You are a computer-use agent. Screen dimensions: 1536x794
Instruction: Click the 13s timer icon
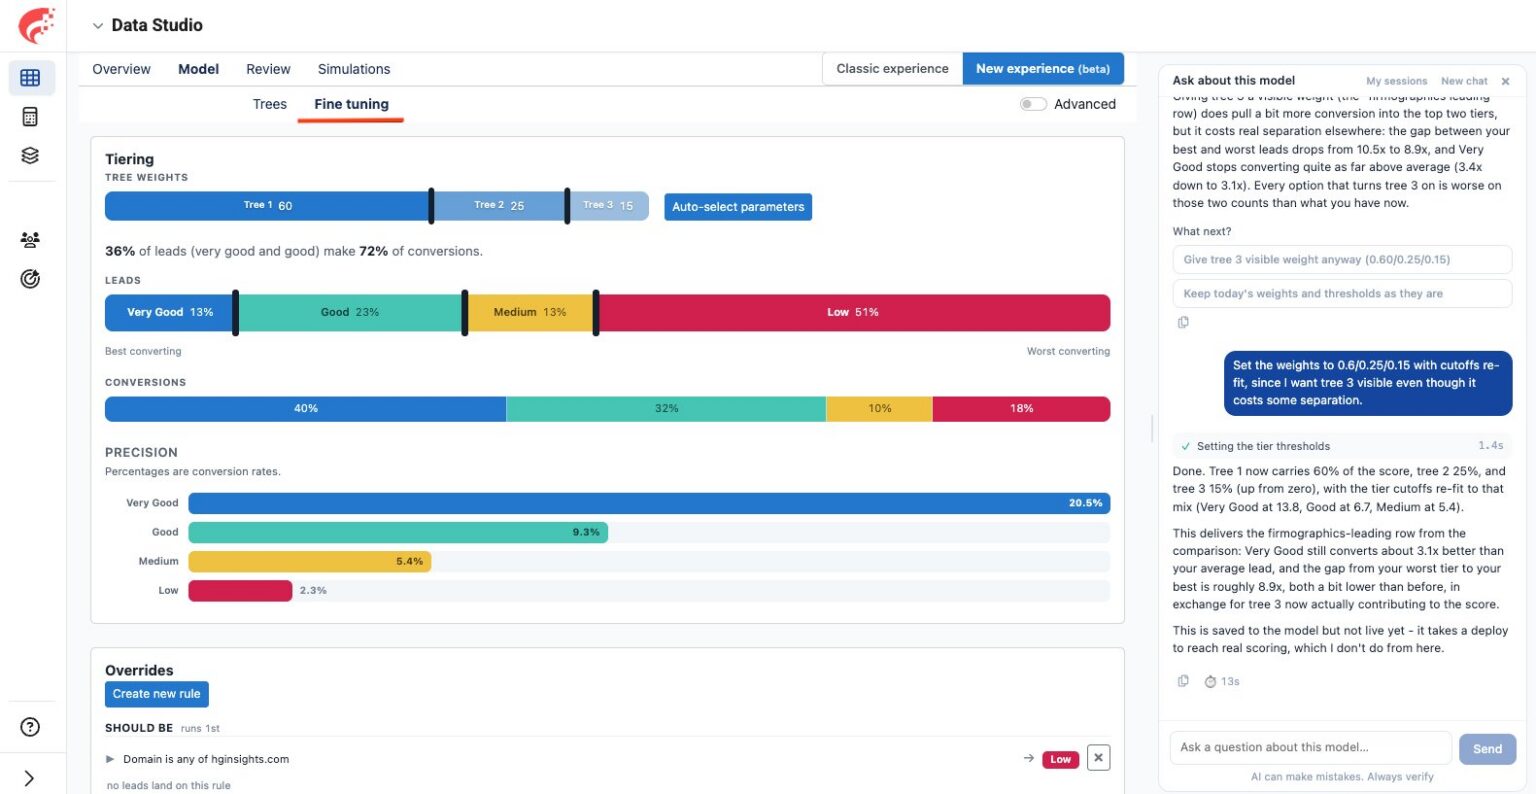point(1210,682)
